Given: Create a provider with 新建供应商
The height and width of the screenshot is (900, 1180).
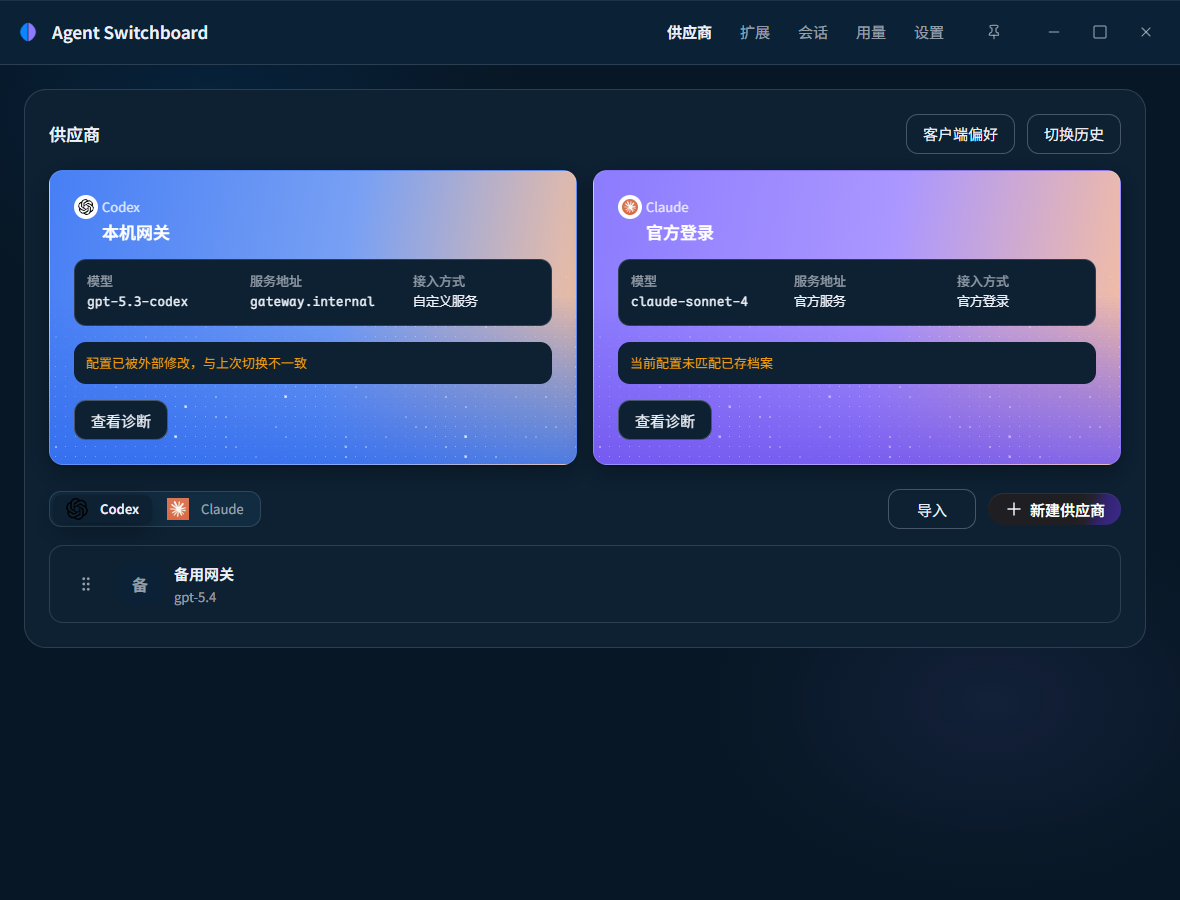Looking at the screenshot, I should pyautogui.click(x=1054, y=509).
